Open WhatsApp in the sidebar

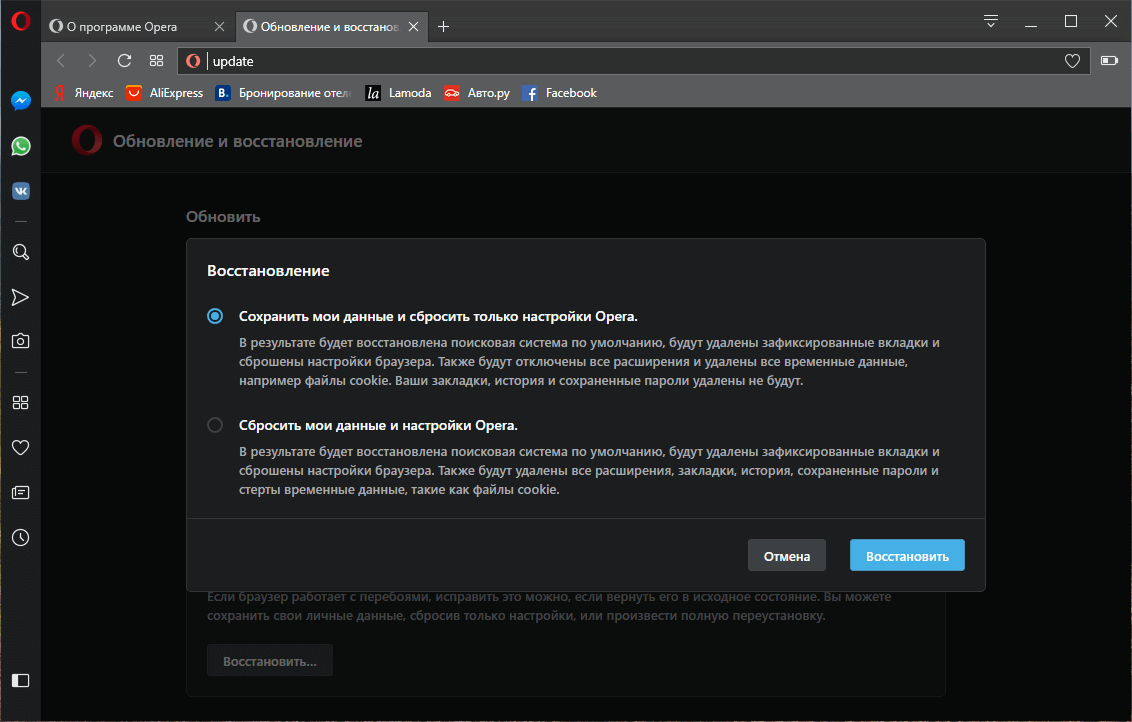(x=21, y=146)
